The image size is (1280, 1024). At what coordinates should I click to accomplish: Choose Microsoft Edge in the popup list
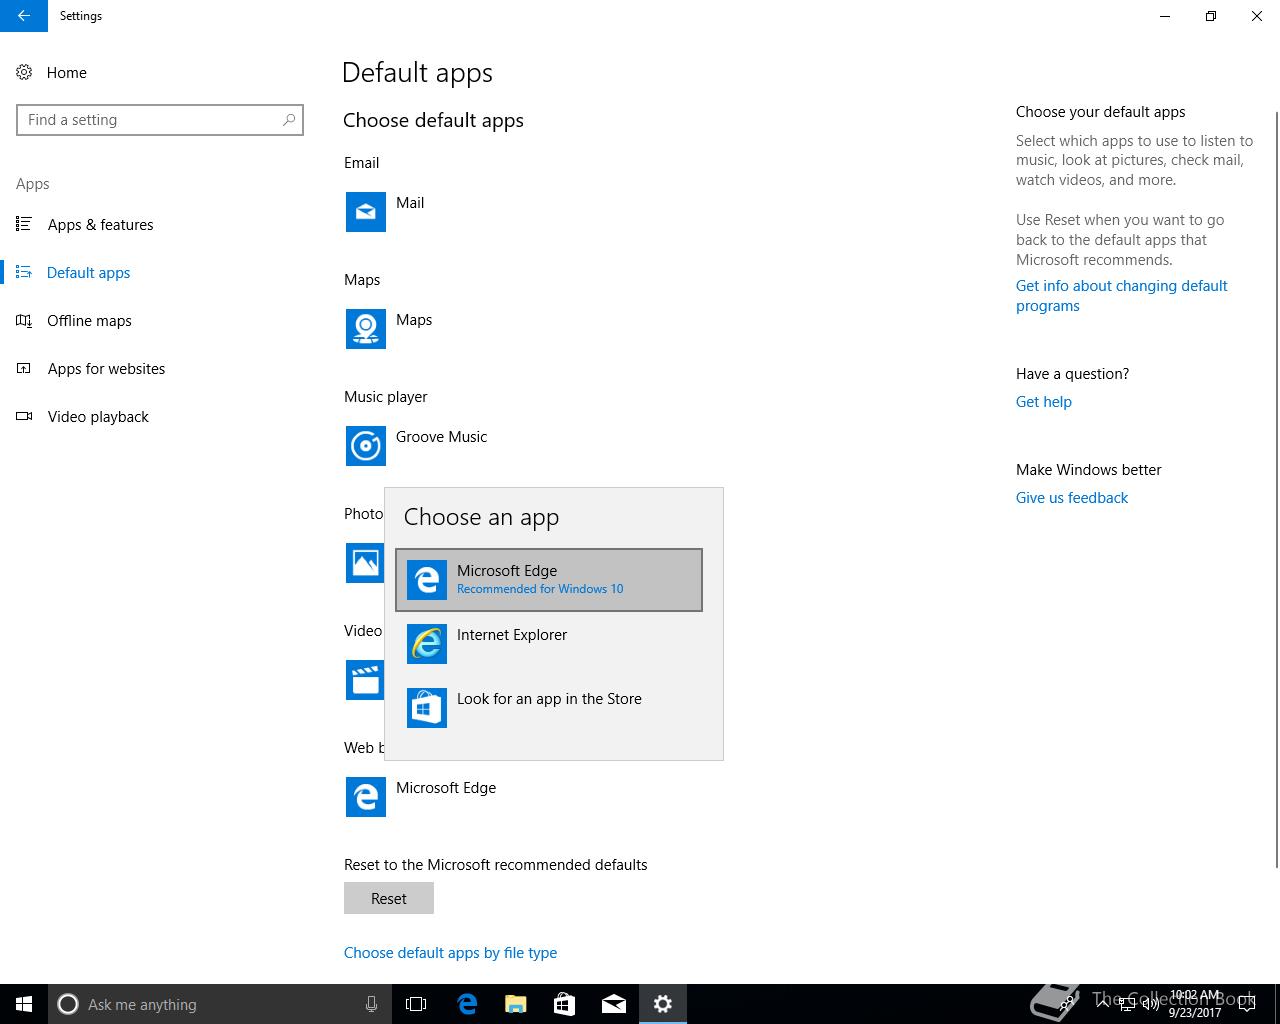coord(548,580)
